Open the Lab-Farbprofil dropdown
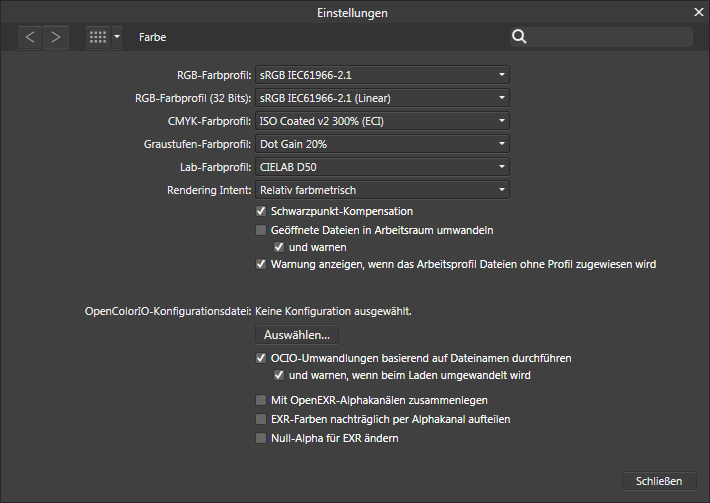The height and width of the screenshot is (503, 710). [x=382, y=167]
